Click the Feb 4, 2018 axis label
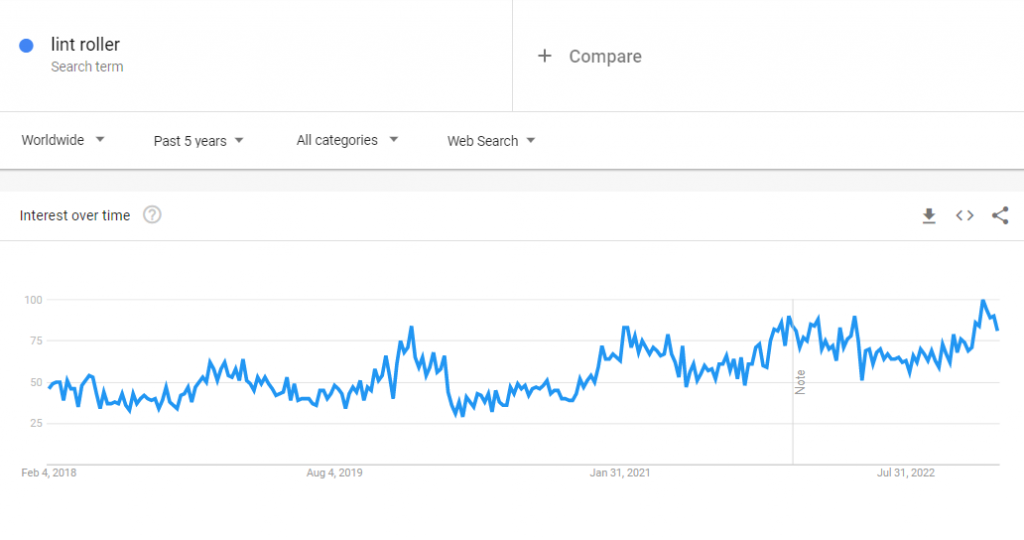The image size is (1024, 540). coord(48,473)
